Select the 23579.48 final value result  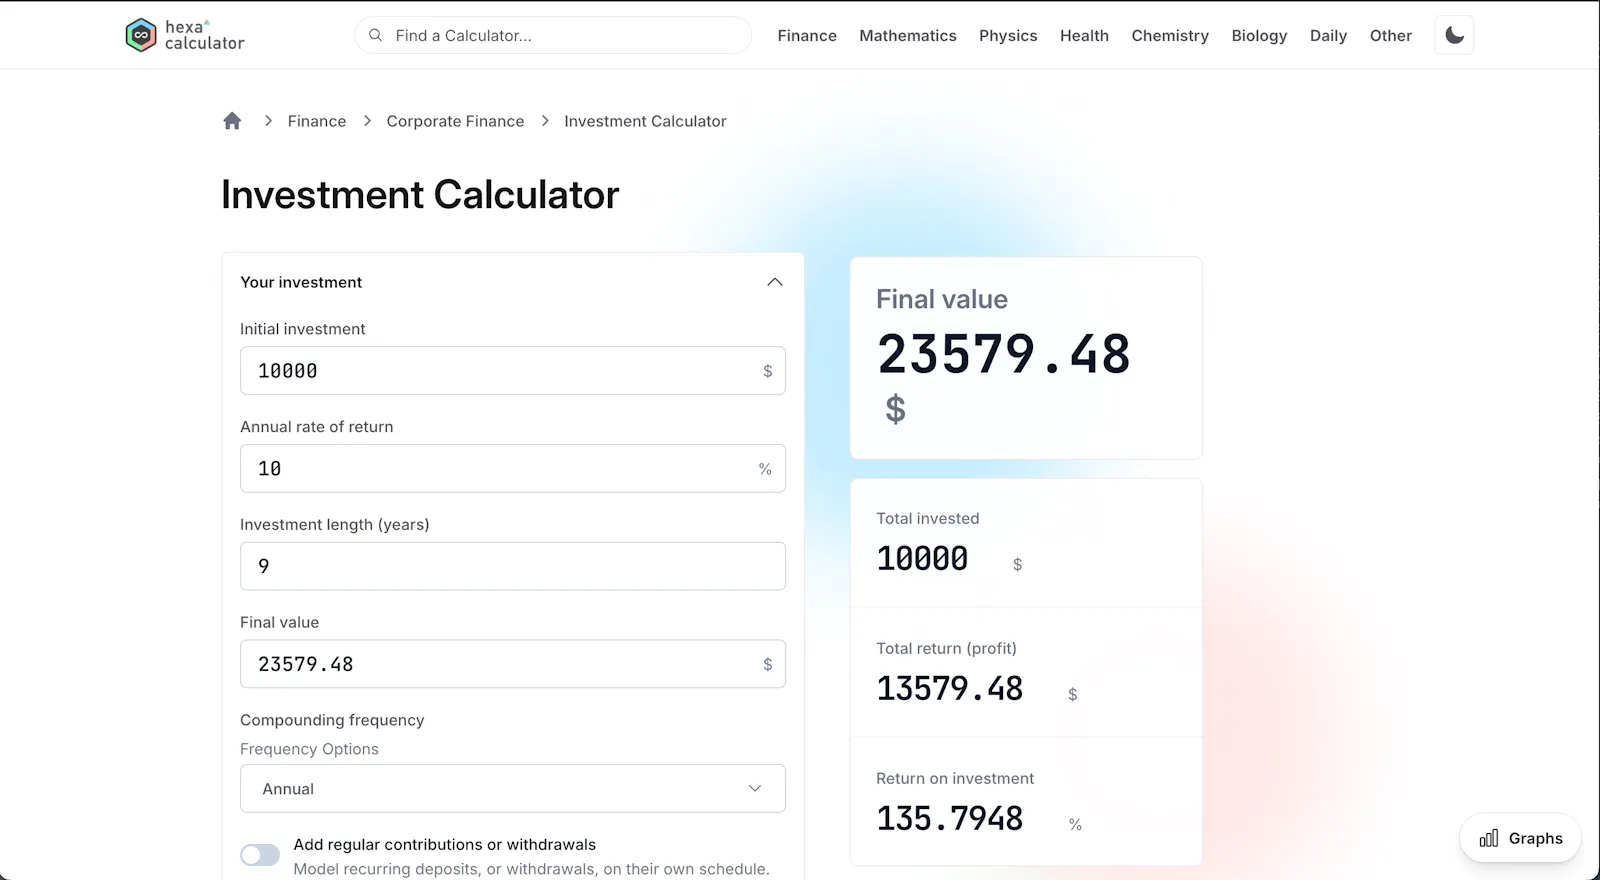(1004, 354)
